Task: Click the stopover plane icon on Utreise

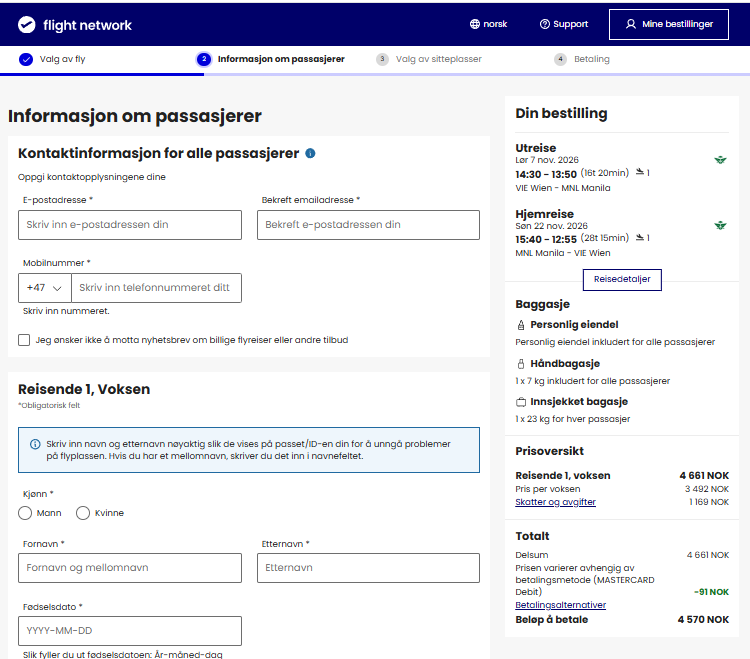Action: coord(640,172)
